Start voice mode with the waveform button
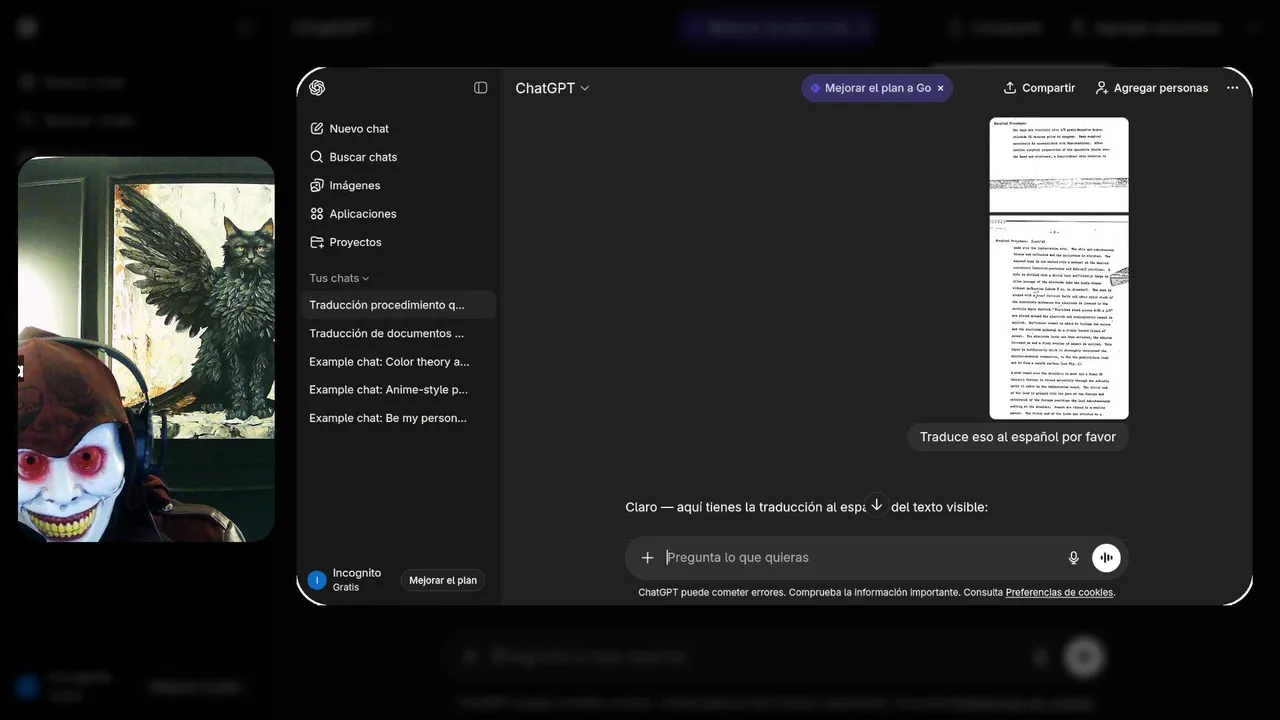The image size is (1280, 720). pos(1106,558)
